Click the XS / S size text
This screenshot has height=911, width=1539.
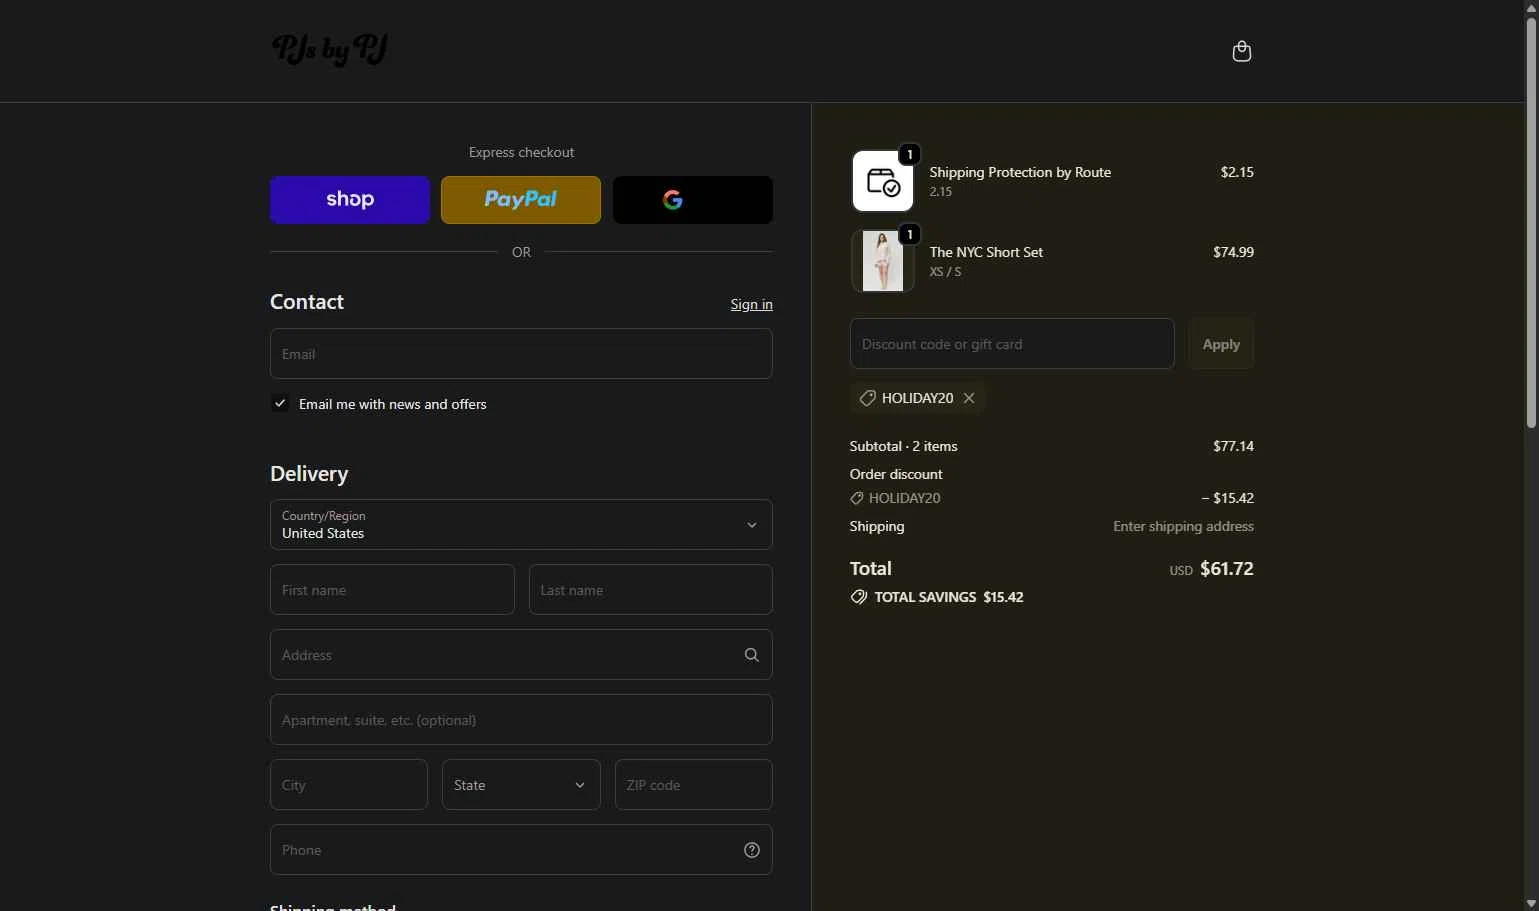point(945,271)
